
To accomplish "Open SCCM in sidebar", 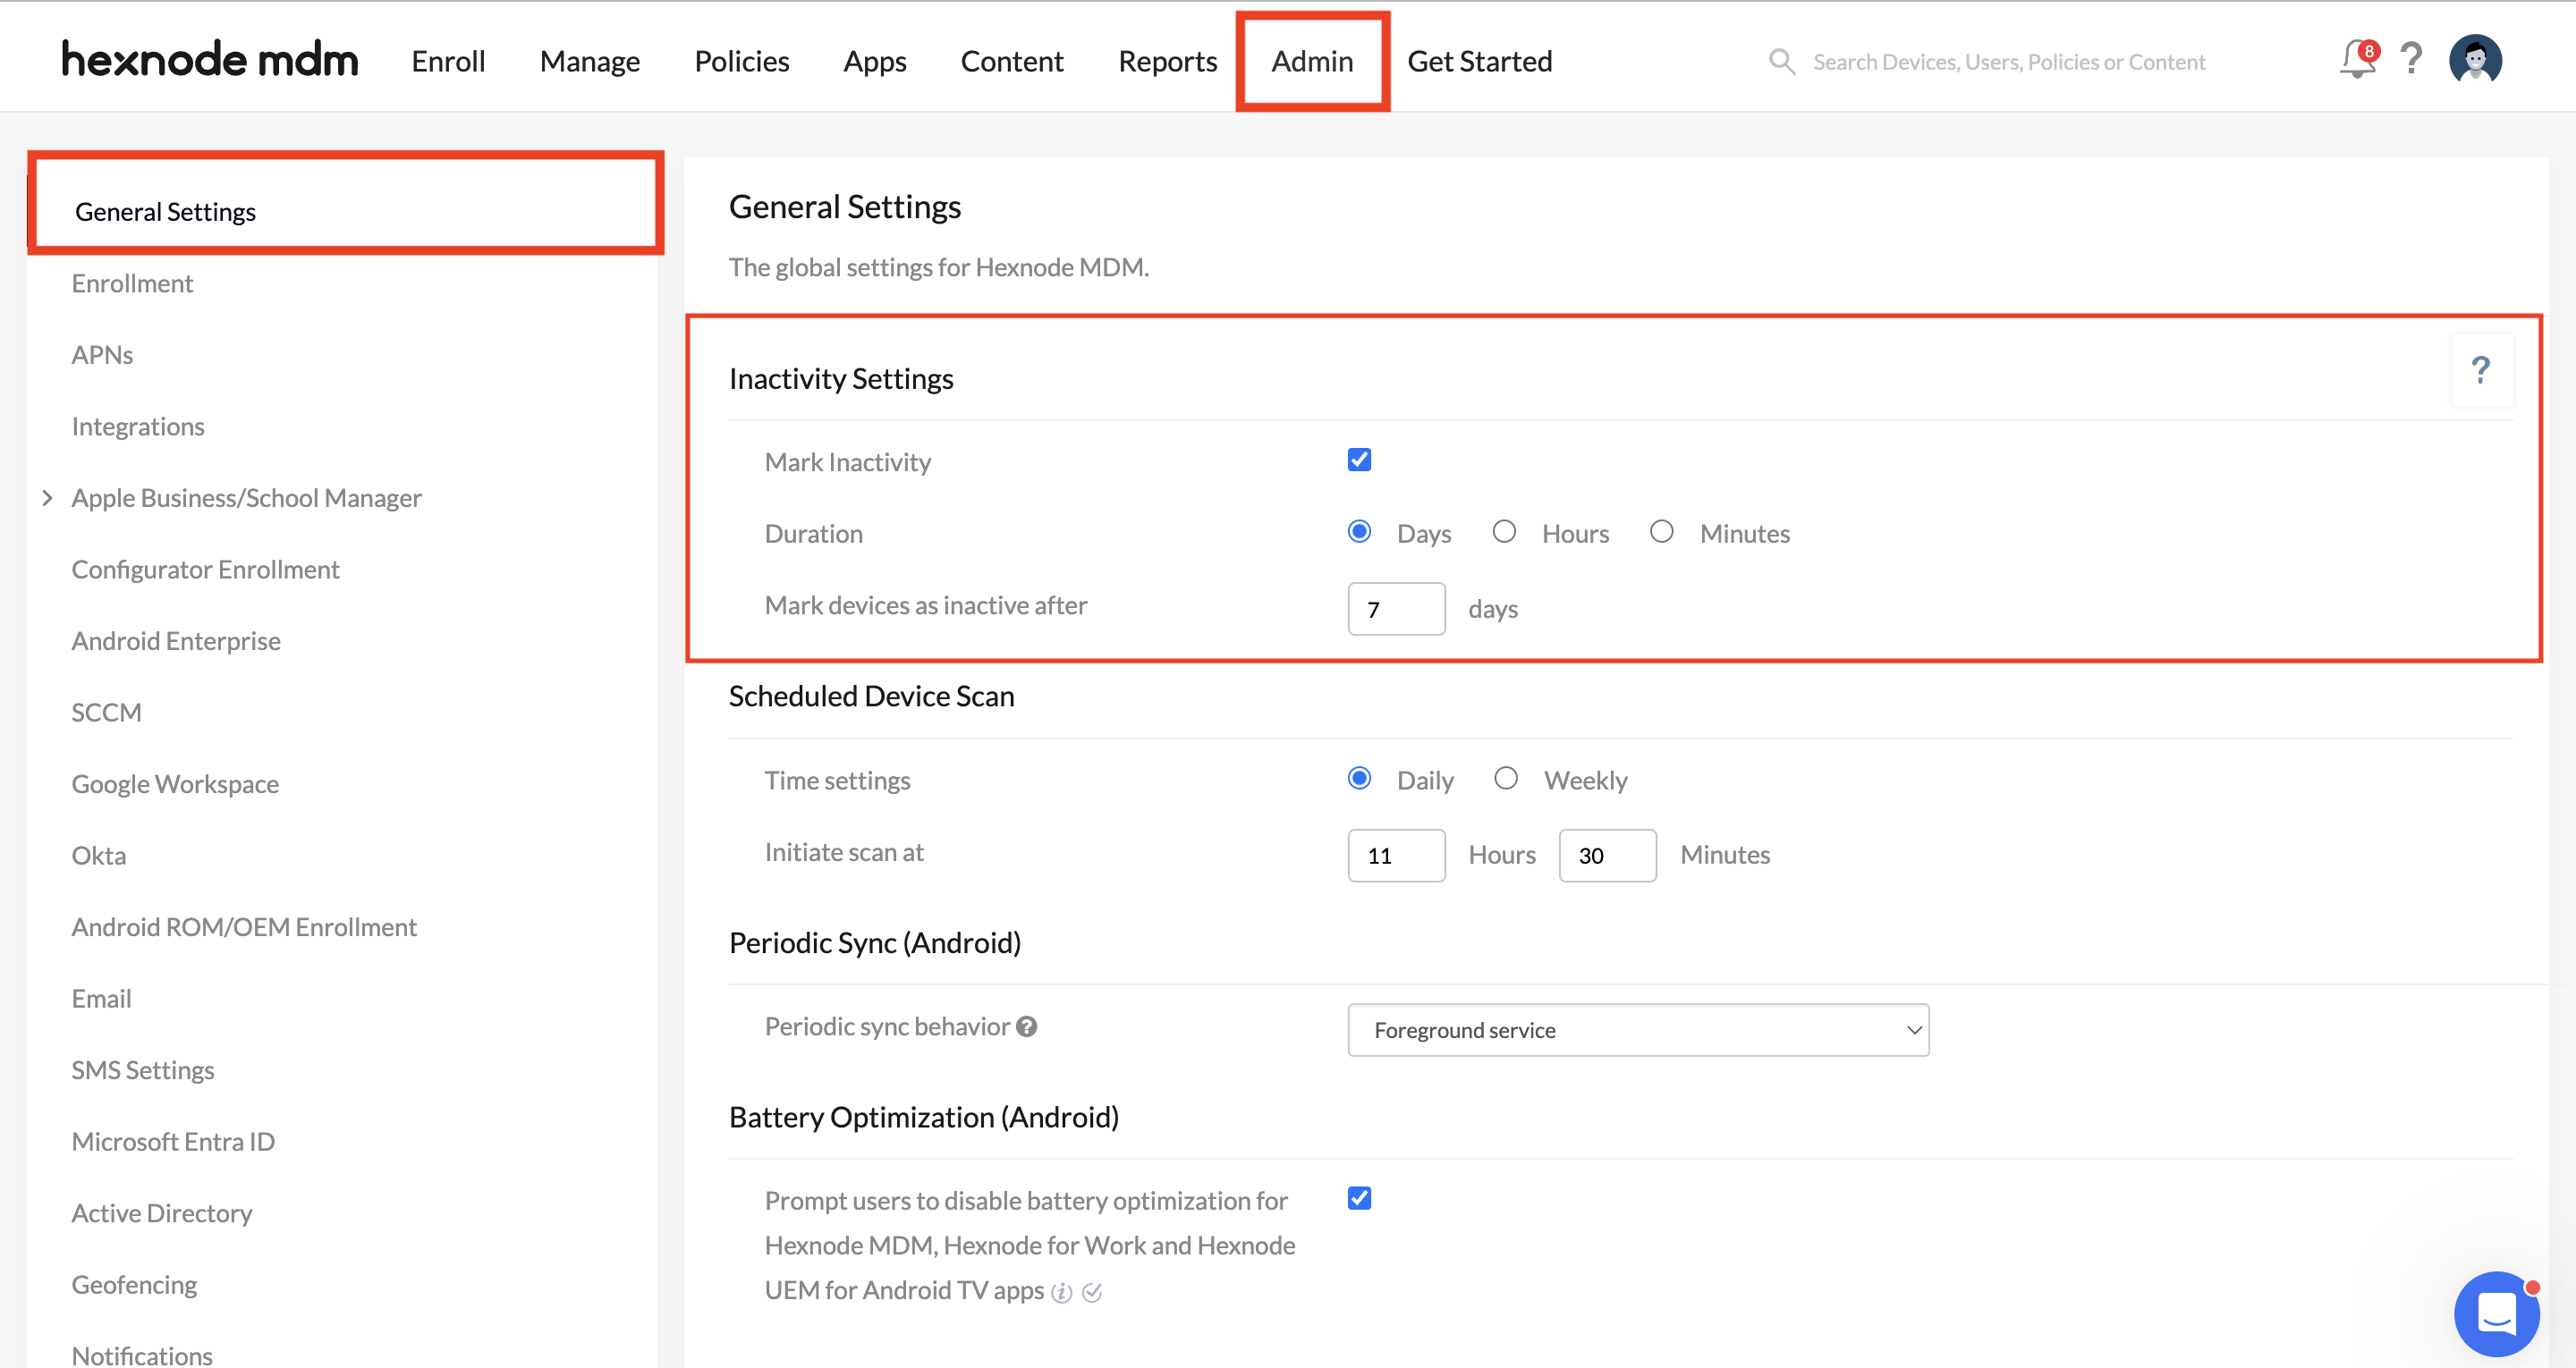I will pyautogui.click(x=106, y=712).
